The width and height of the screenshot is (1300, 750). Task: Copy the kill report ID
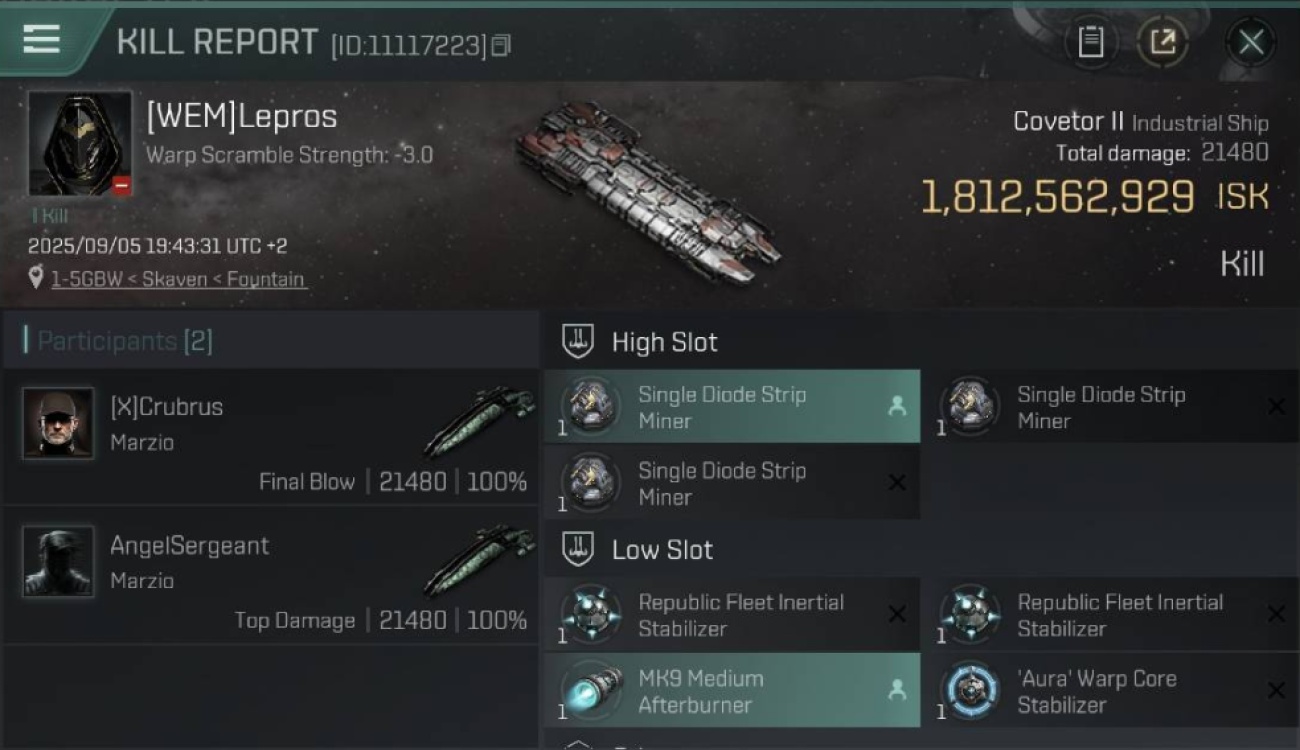point(501,45)
